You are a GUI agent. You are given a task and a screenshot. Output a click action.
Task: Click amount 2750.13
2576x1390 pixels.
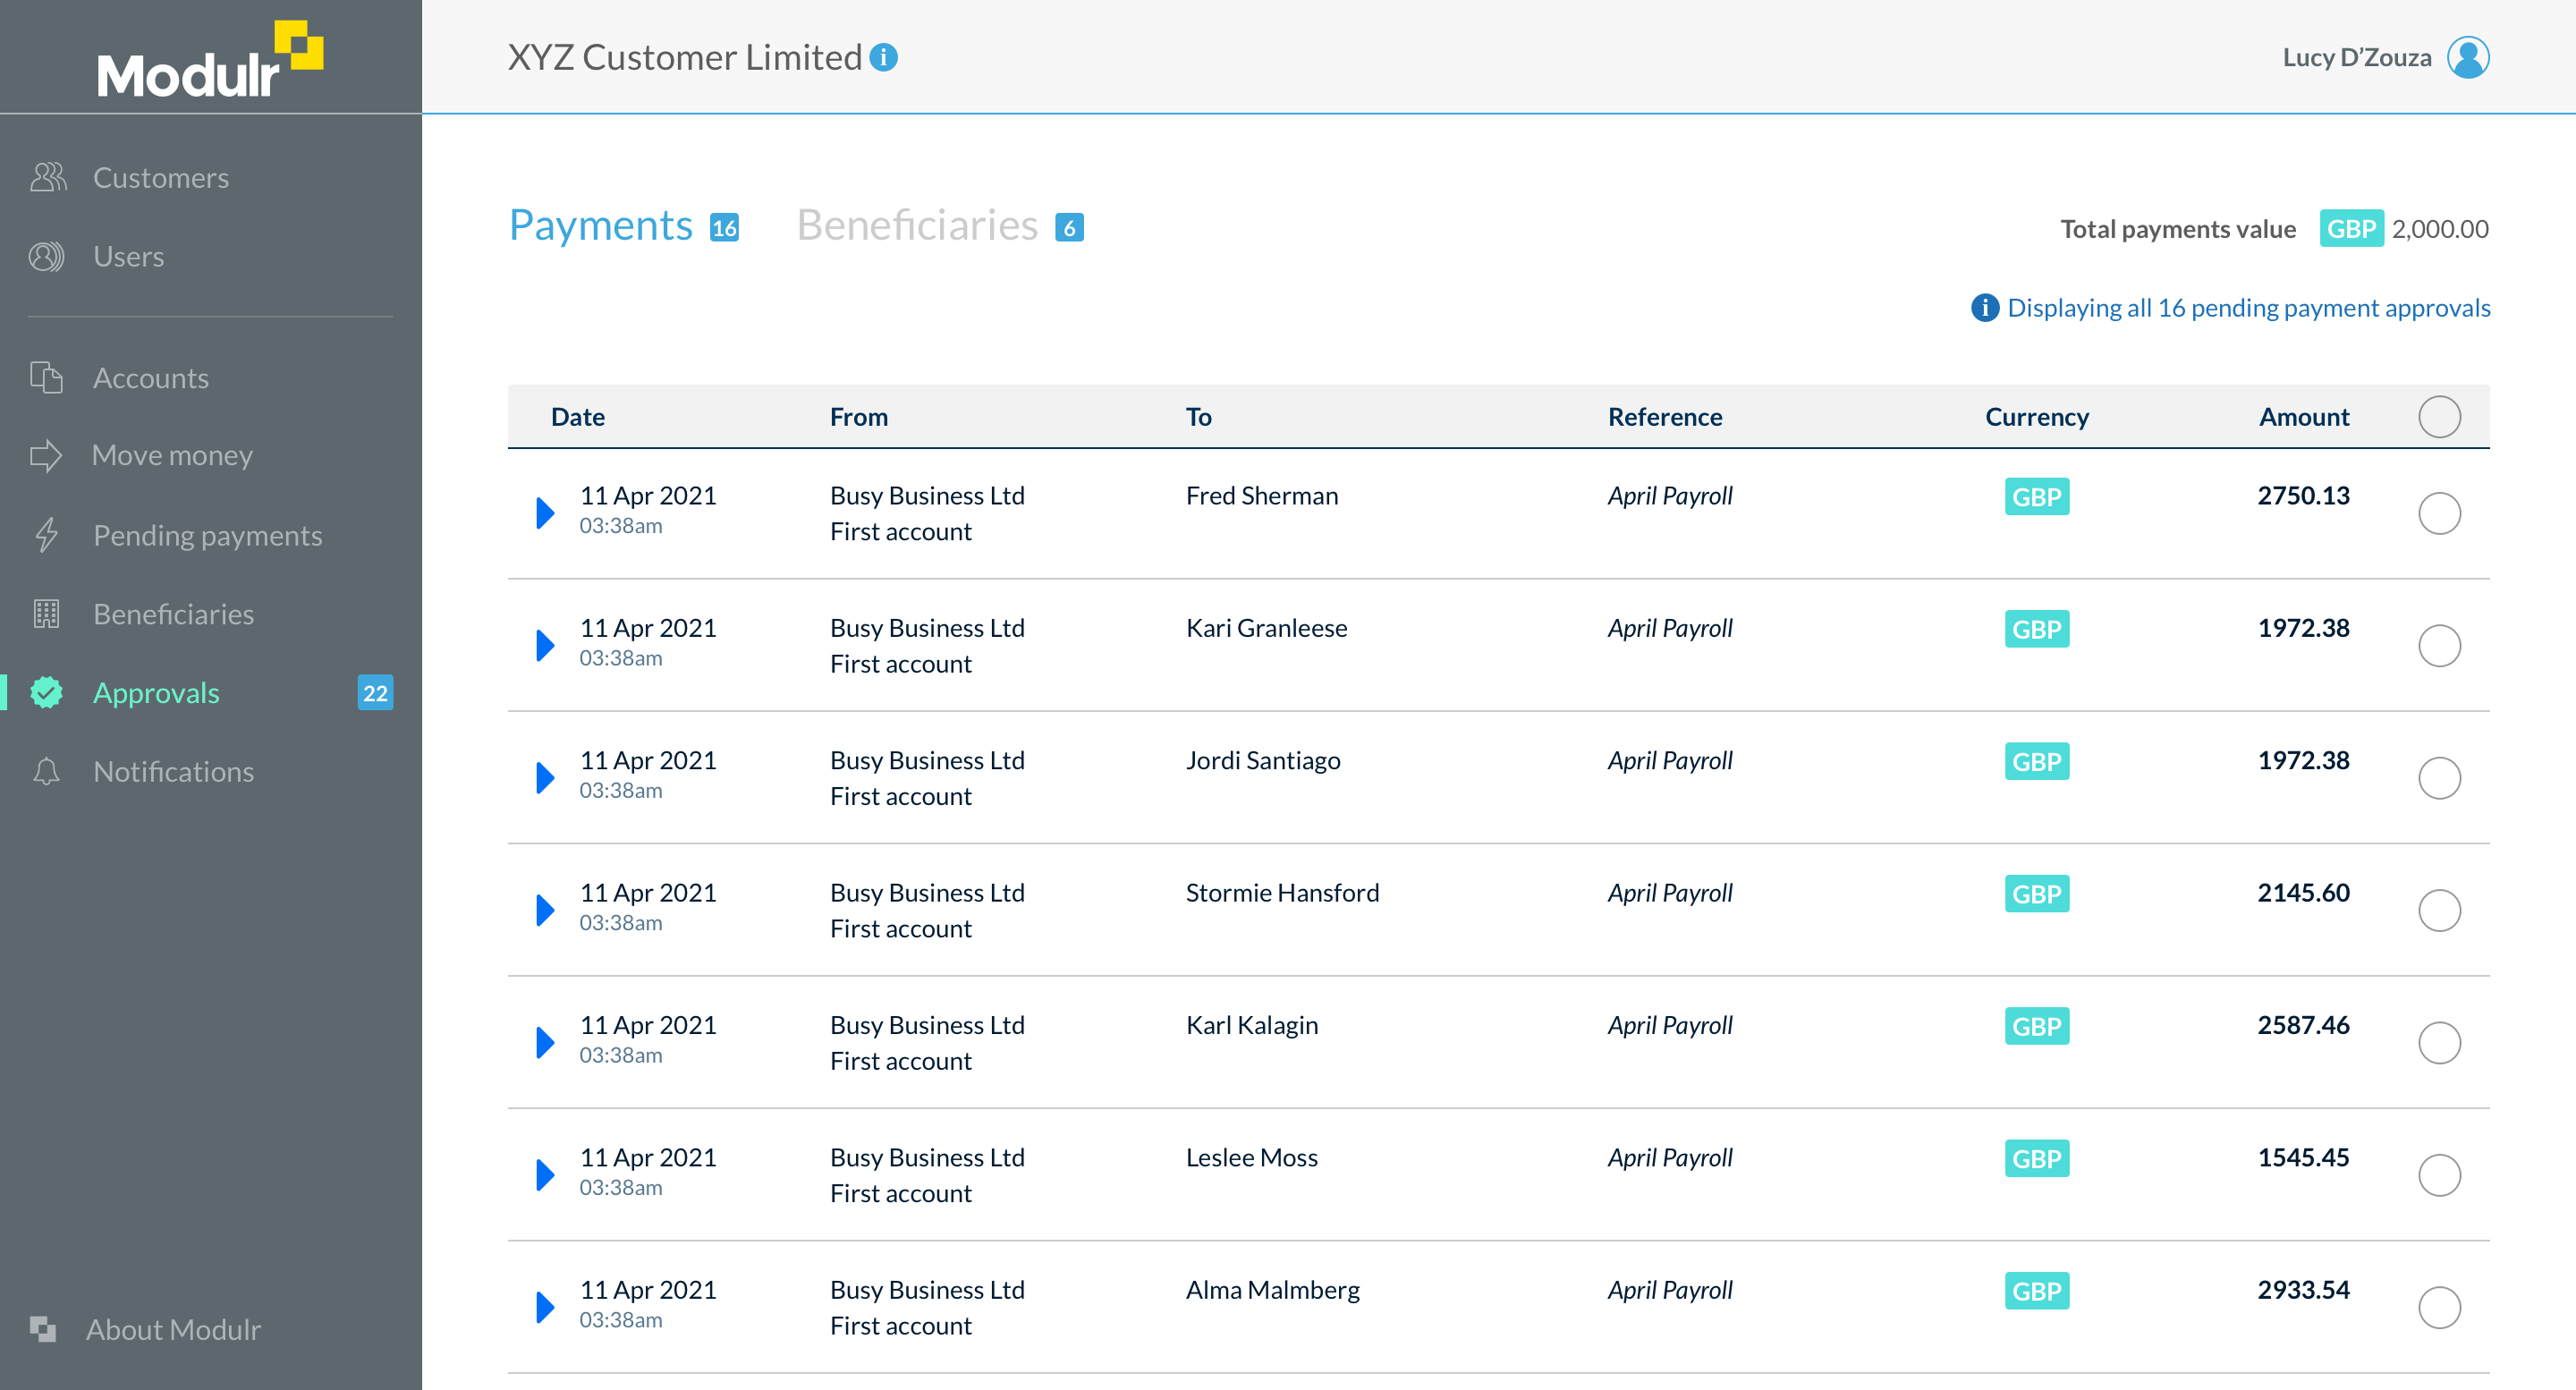coord(2303,496)
